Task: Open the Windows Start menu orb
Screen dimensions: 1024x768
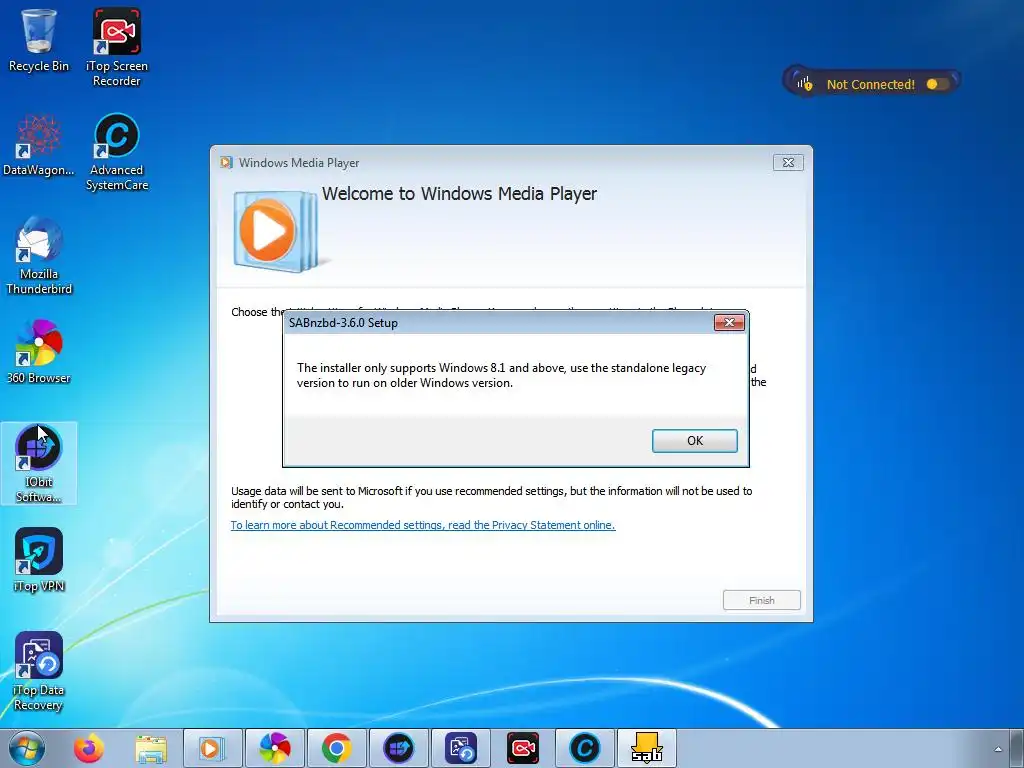Action: tap(27, 748)
